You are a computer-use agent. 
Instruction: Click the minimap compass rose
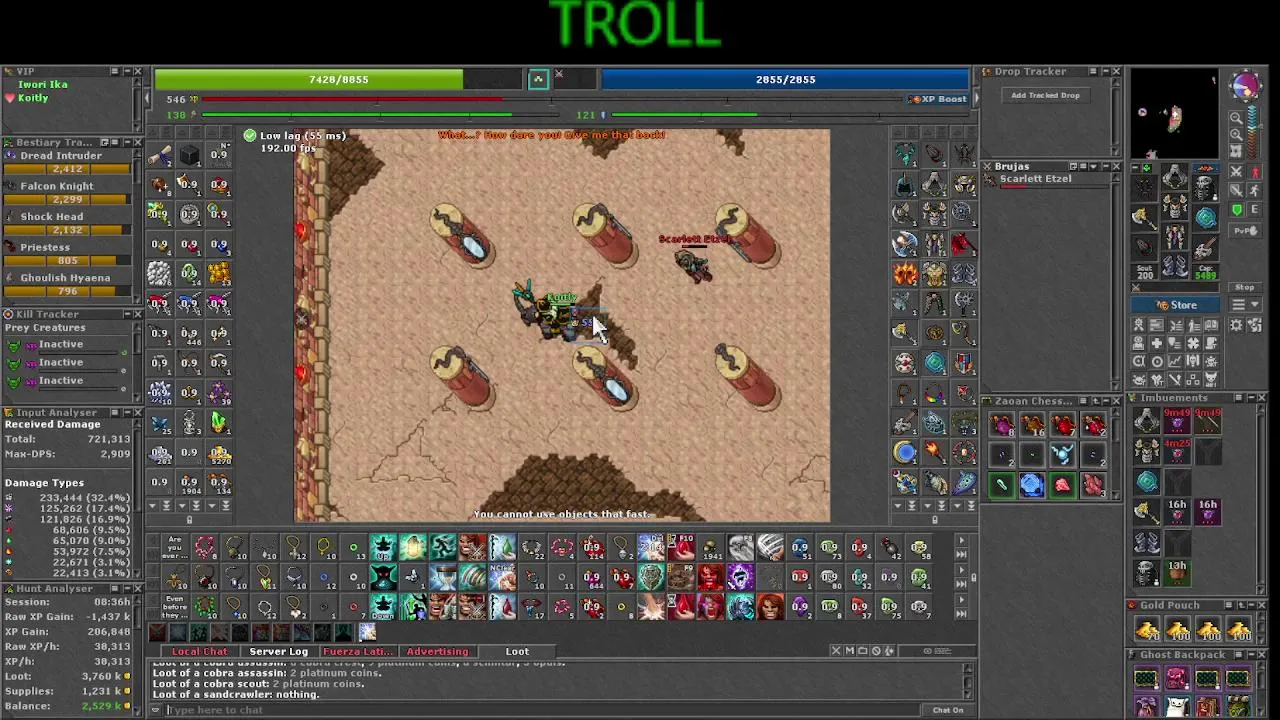[x=1246, y=85]
